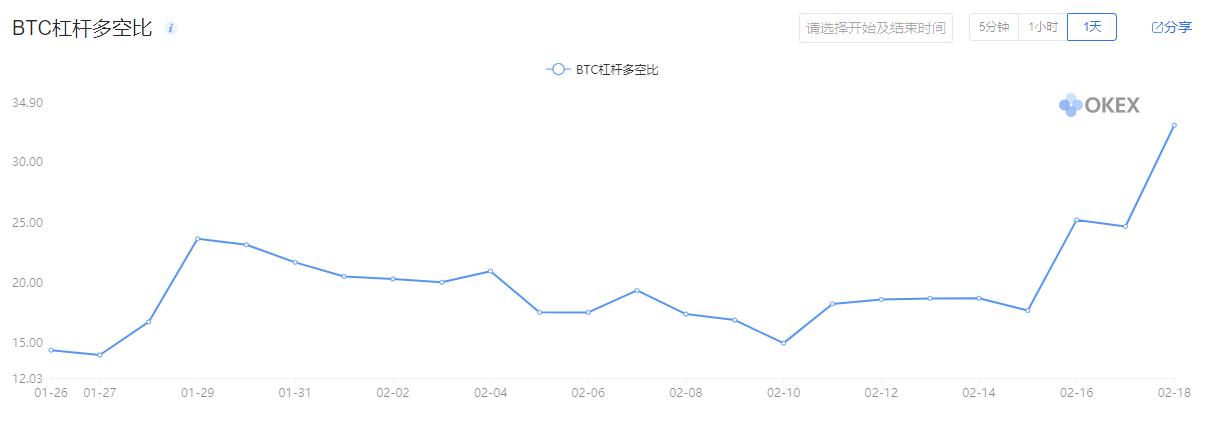Select the 02-16 data point on the line
This screenshot has height=433, width=1220.
(1076, 220)
